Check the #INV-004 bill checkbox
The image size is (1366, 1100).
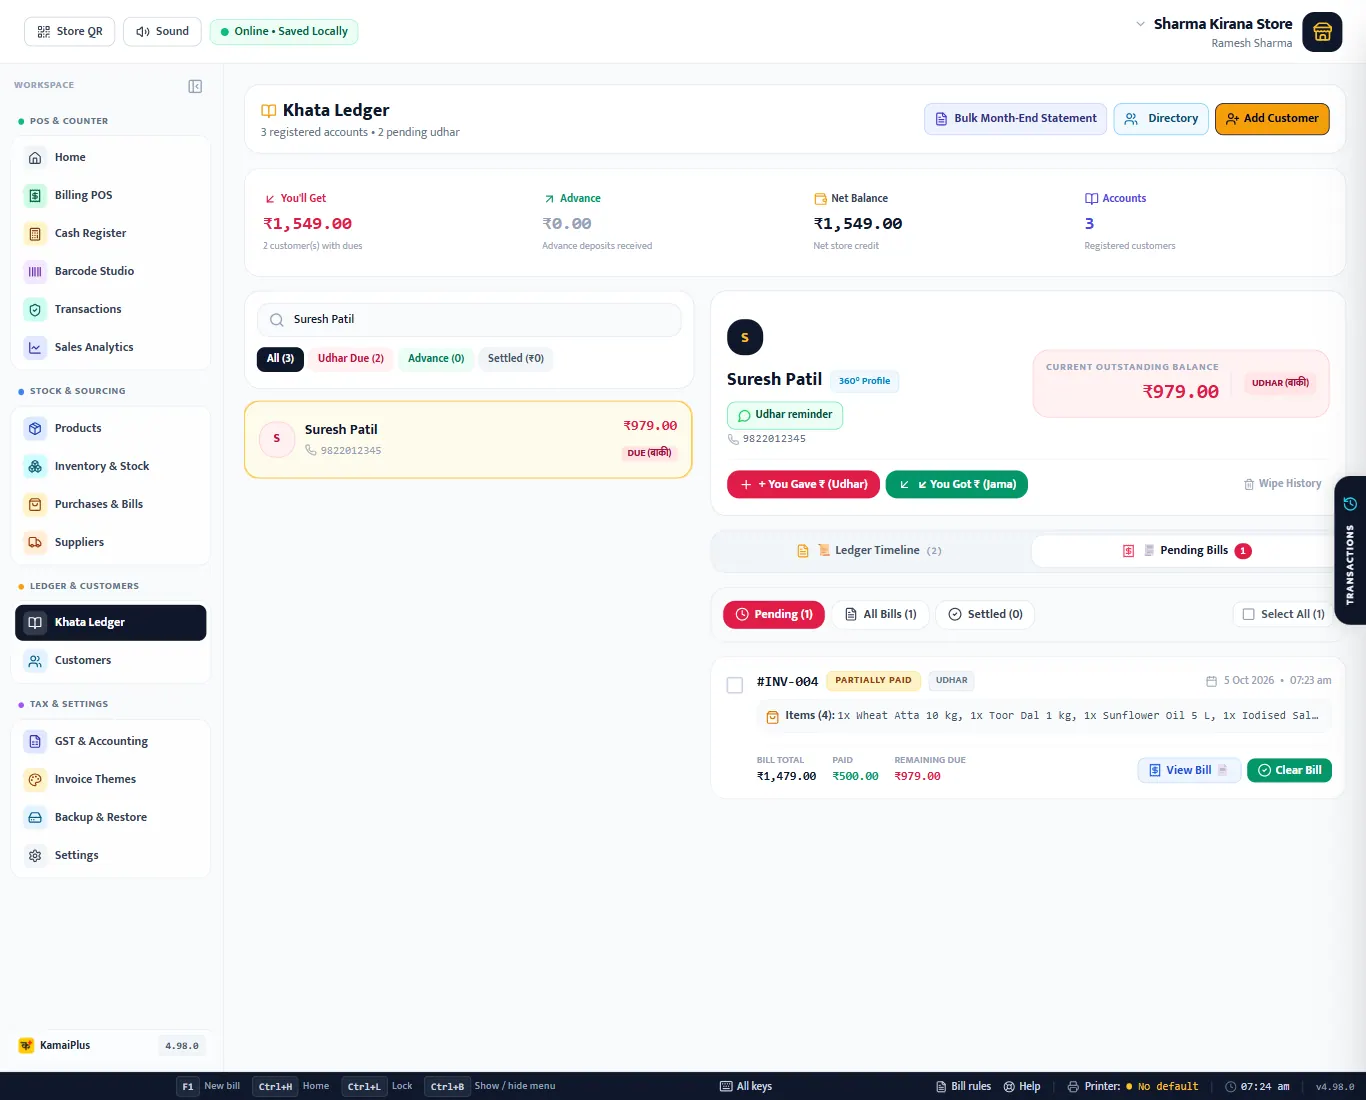click(735, 685)
